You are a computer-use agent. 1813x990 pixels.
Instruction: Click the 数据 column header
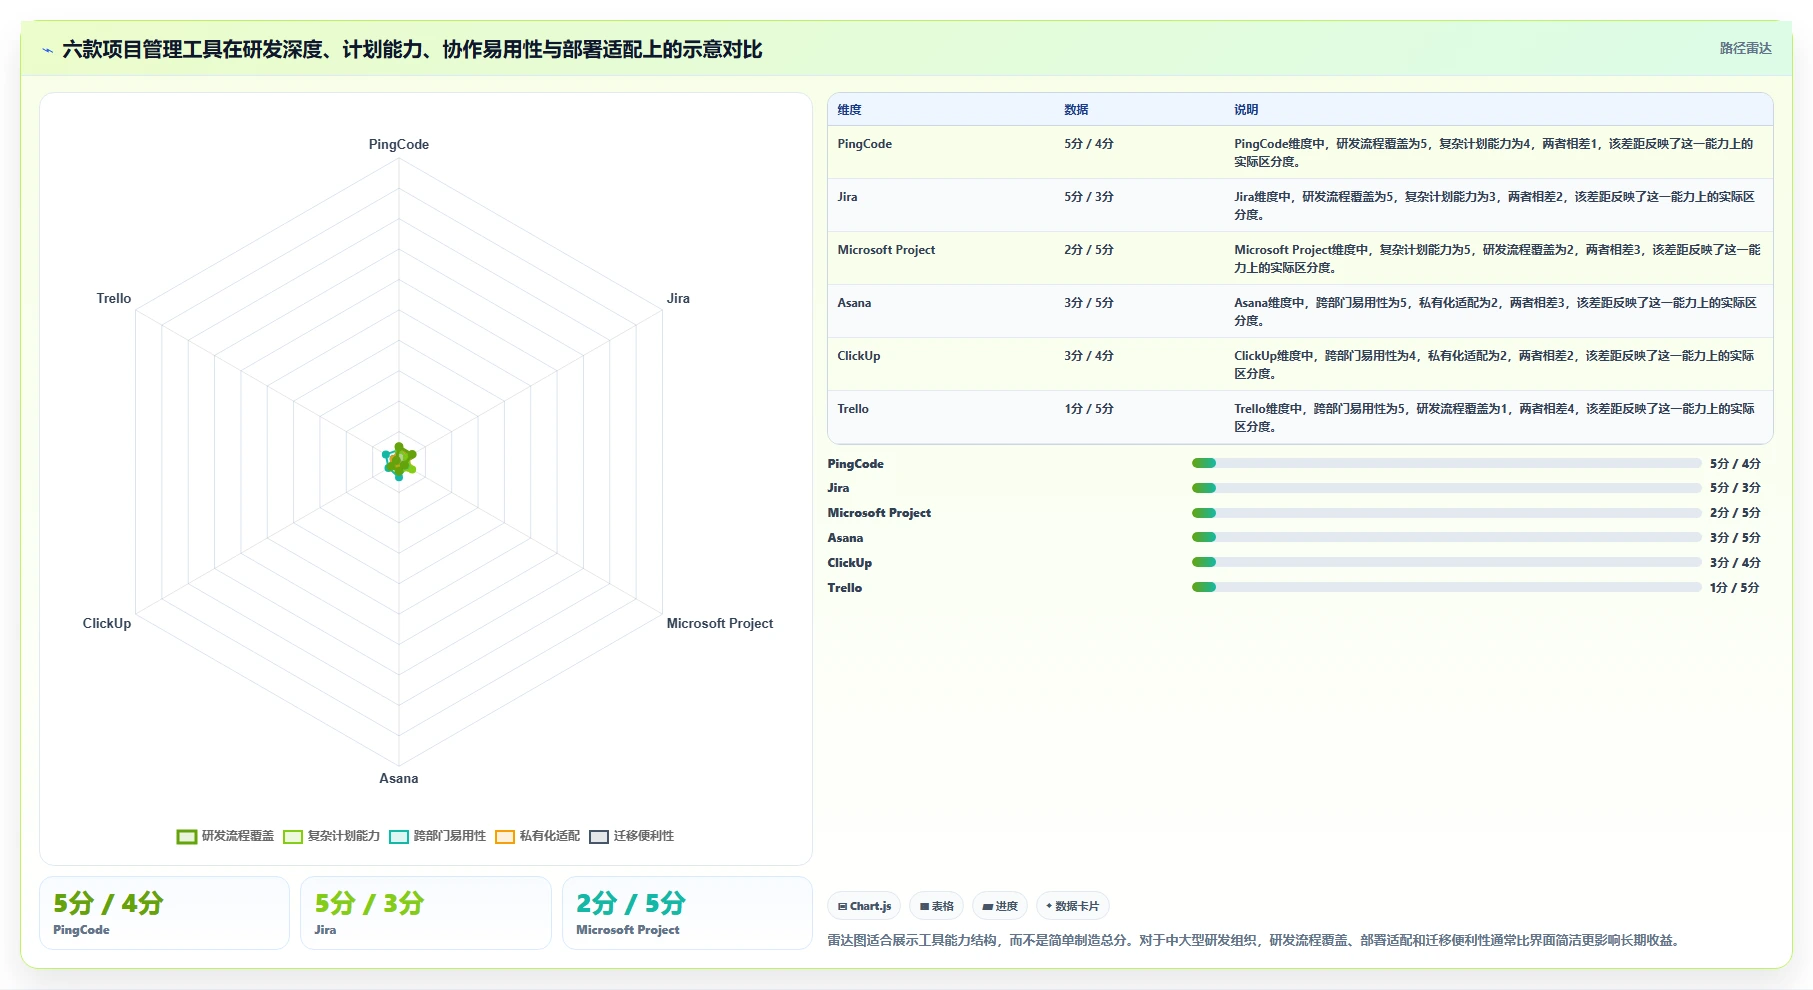click(x=1076, y=110)
